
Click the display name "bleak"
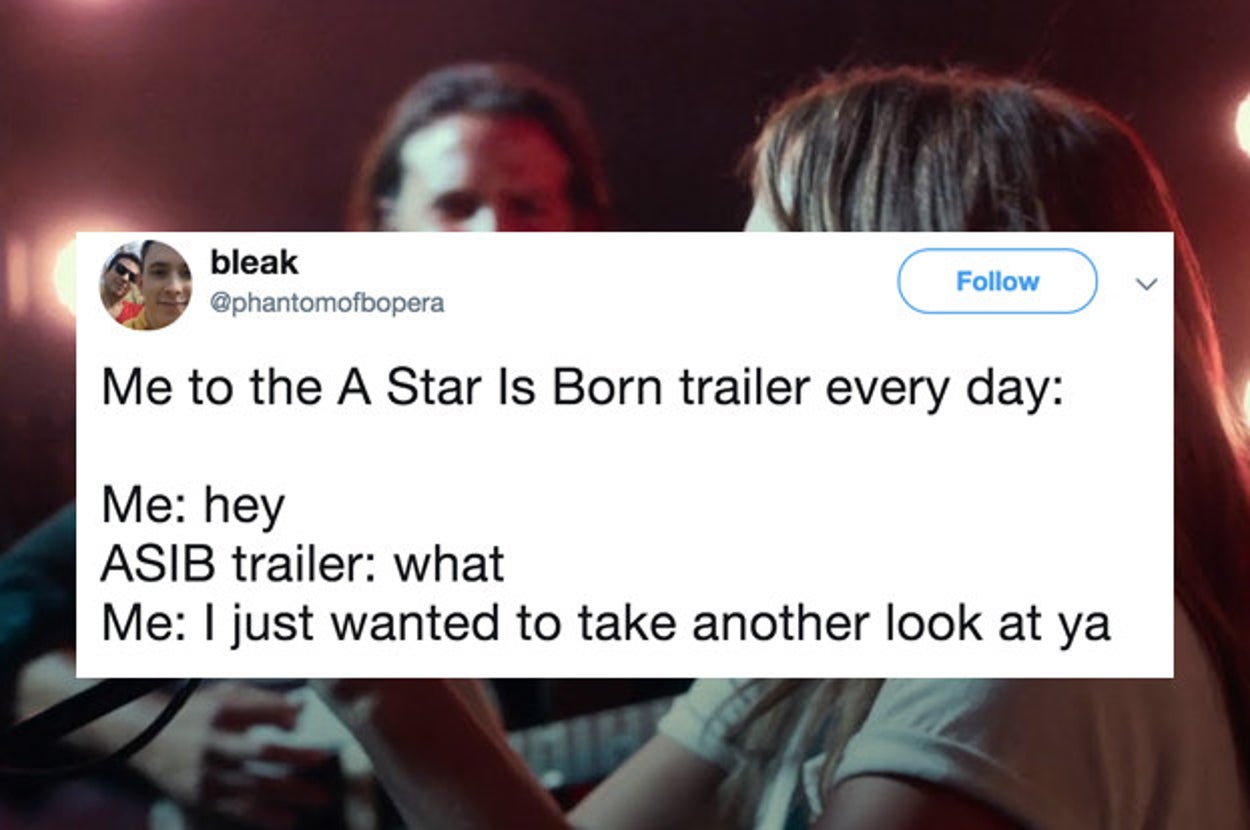point(254,263)
